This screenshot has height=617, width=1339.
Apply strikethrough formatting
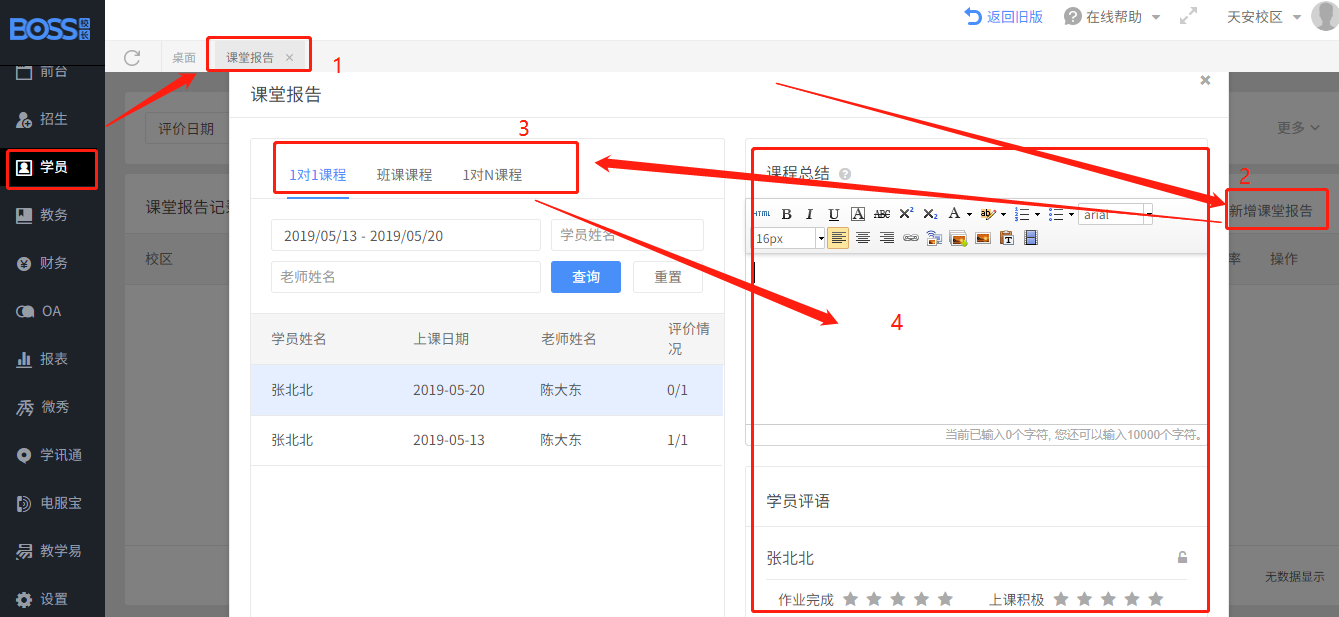[882, 214]
